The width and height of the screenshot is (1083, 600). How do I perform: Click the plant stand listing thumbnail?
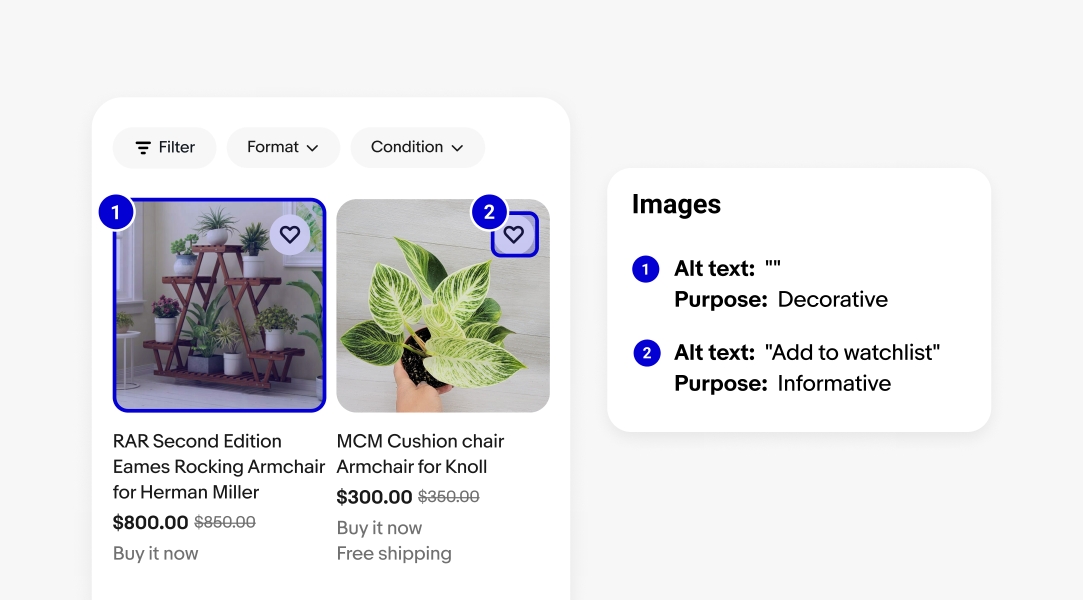219,305
